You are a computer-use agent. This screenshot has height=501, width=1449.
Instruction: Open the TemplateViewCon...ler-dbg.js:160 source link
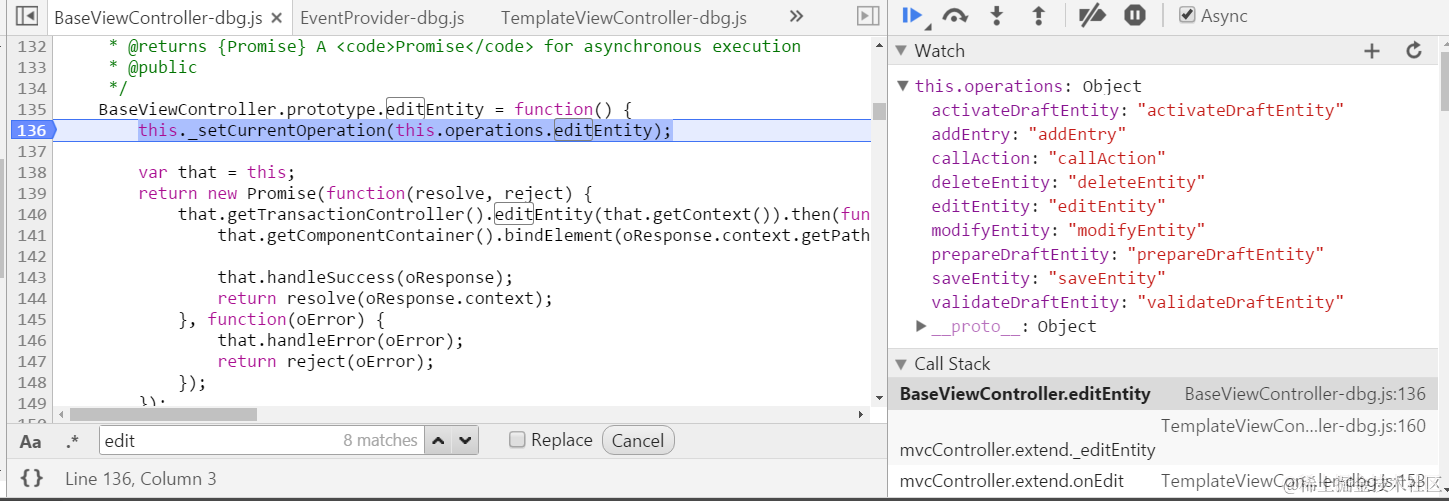tap(1293, 426)
